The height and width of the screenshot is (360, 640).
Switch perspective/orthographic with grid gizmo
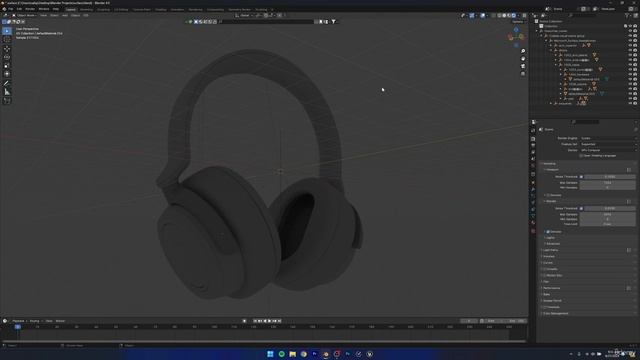[523, 73]
